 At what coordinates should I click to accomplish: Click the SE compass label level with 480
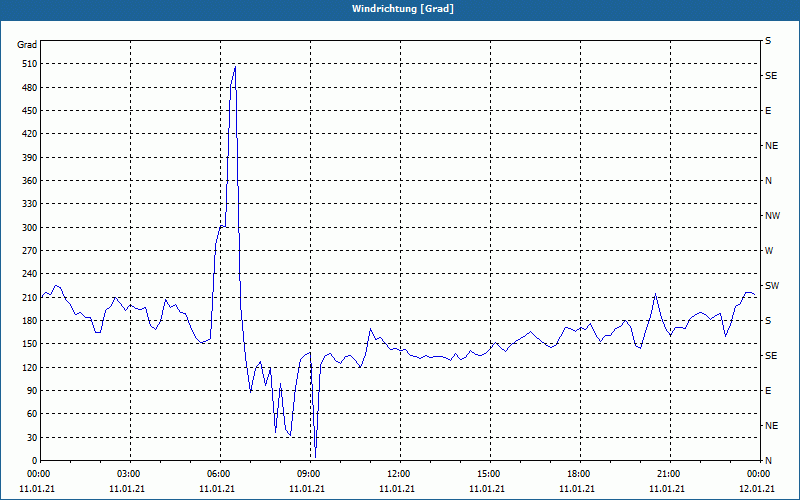pyautogui.click(x=771, y=76)
